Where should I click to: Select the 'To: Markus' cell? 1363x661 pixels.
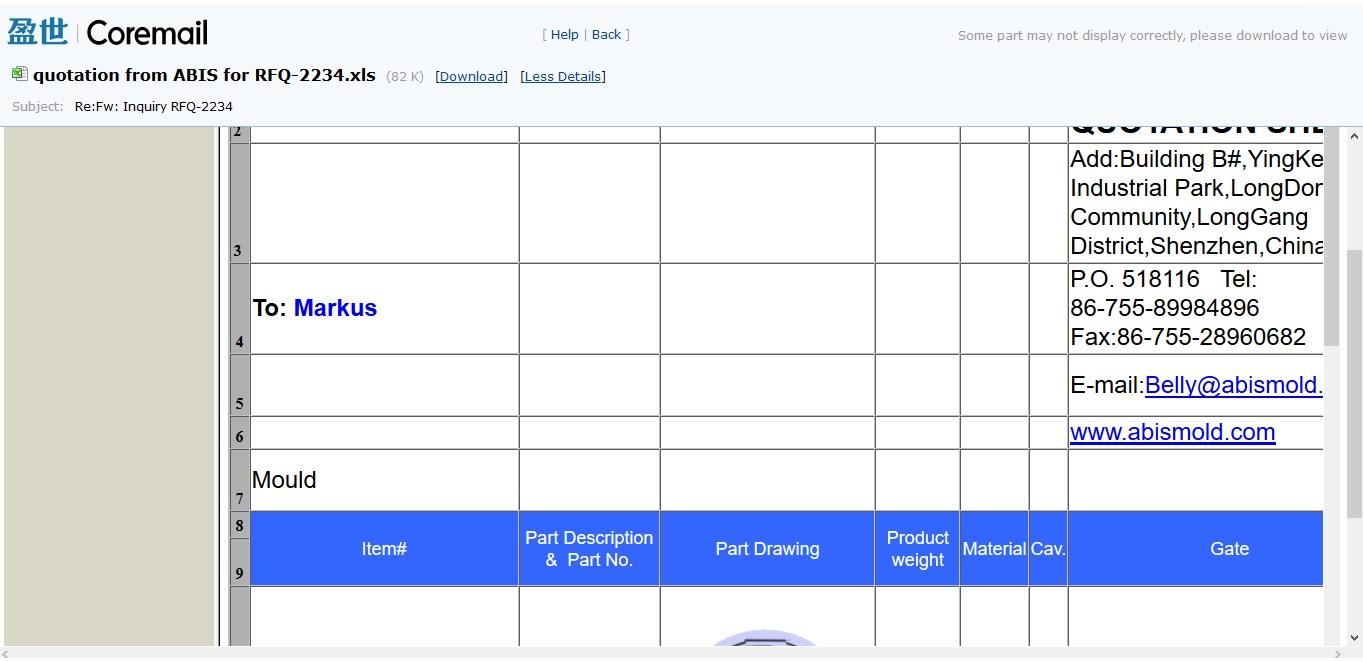315,308
